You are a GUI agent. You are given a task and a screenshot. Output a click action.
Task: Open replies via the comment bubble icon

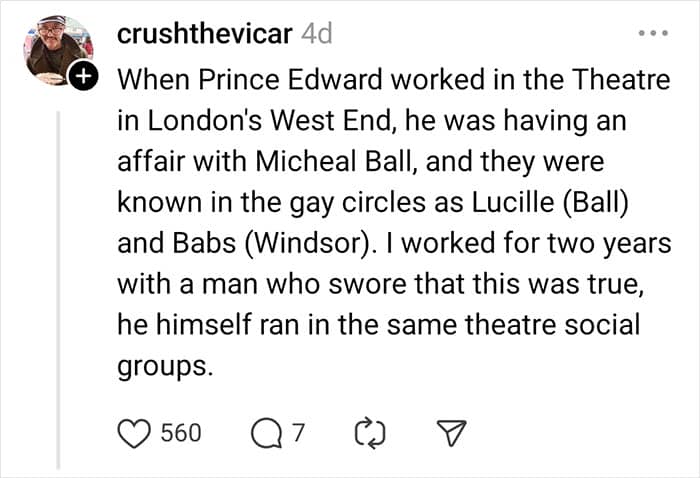click(266, 432)
